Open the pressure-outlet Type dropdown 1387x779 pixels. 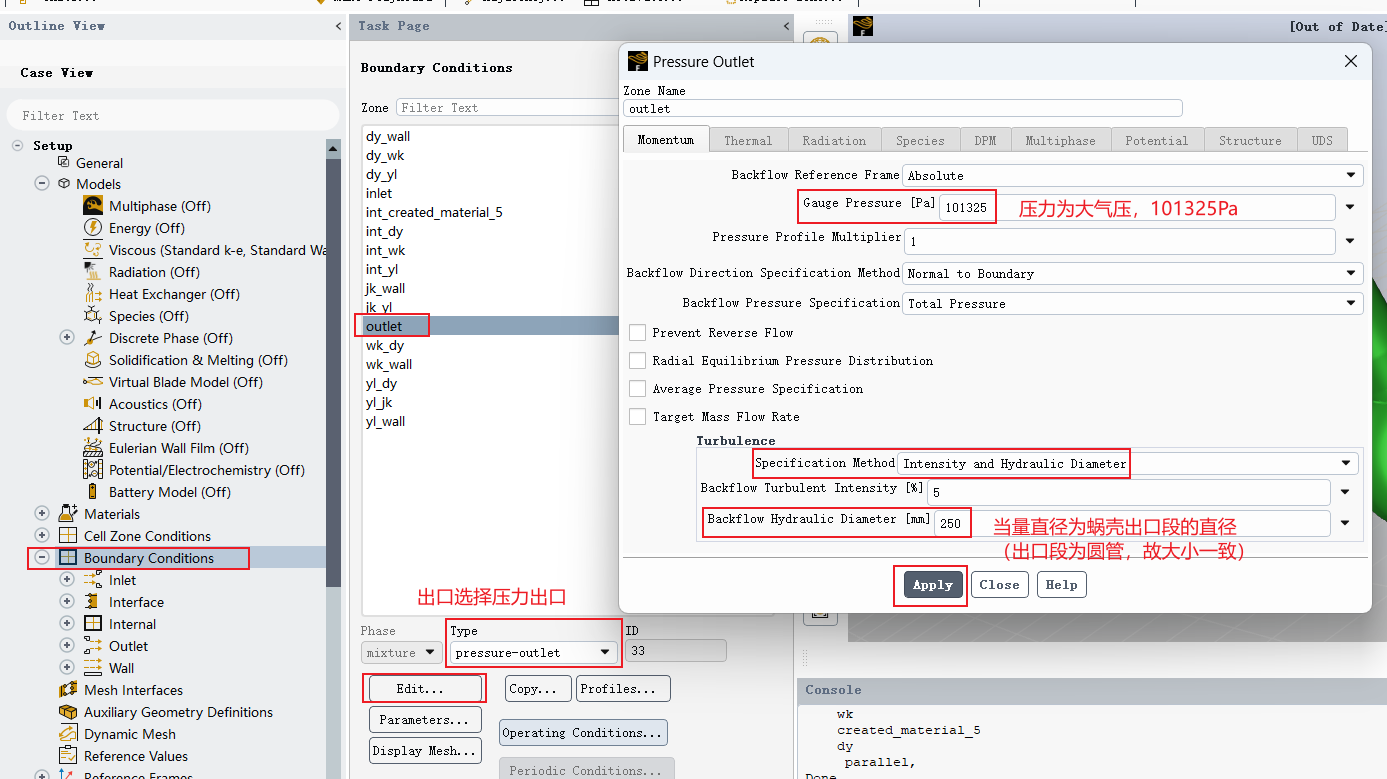point(533,653)
